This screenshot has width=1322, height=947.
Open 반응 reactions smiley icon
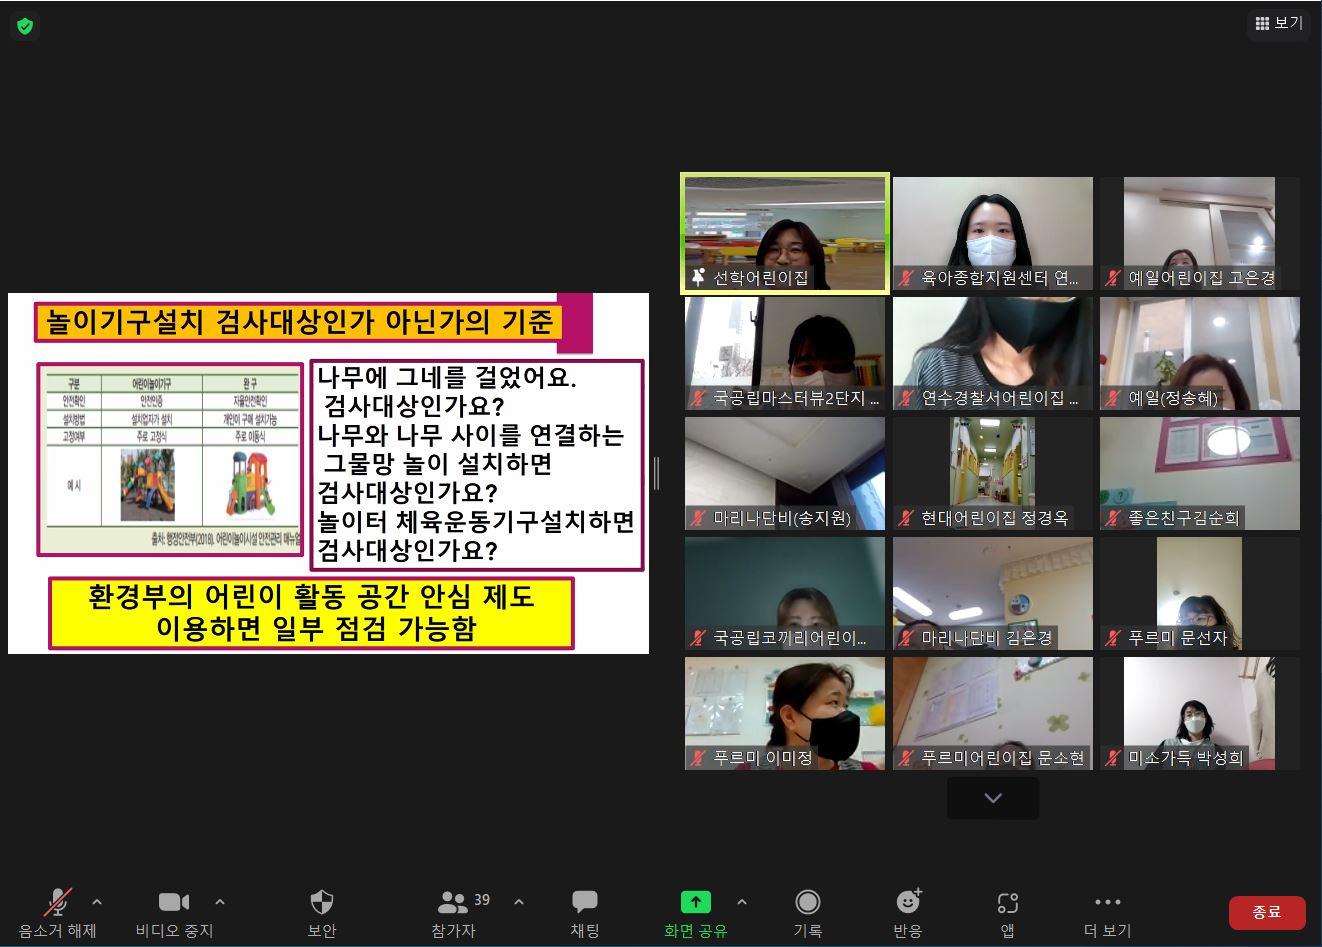(x=908, y=901)
